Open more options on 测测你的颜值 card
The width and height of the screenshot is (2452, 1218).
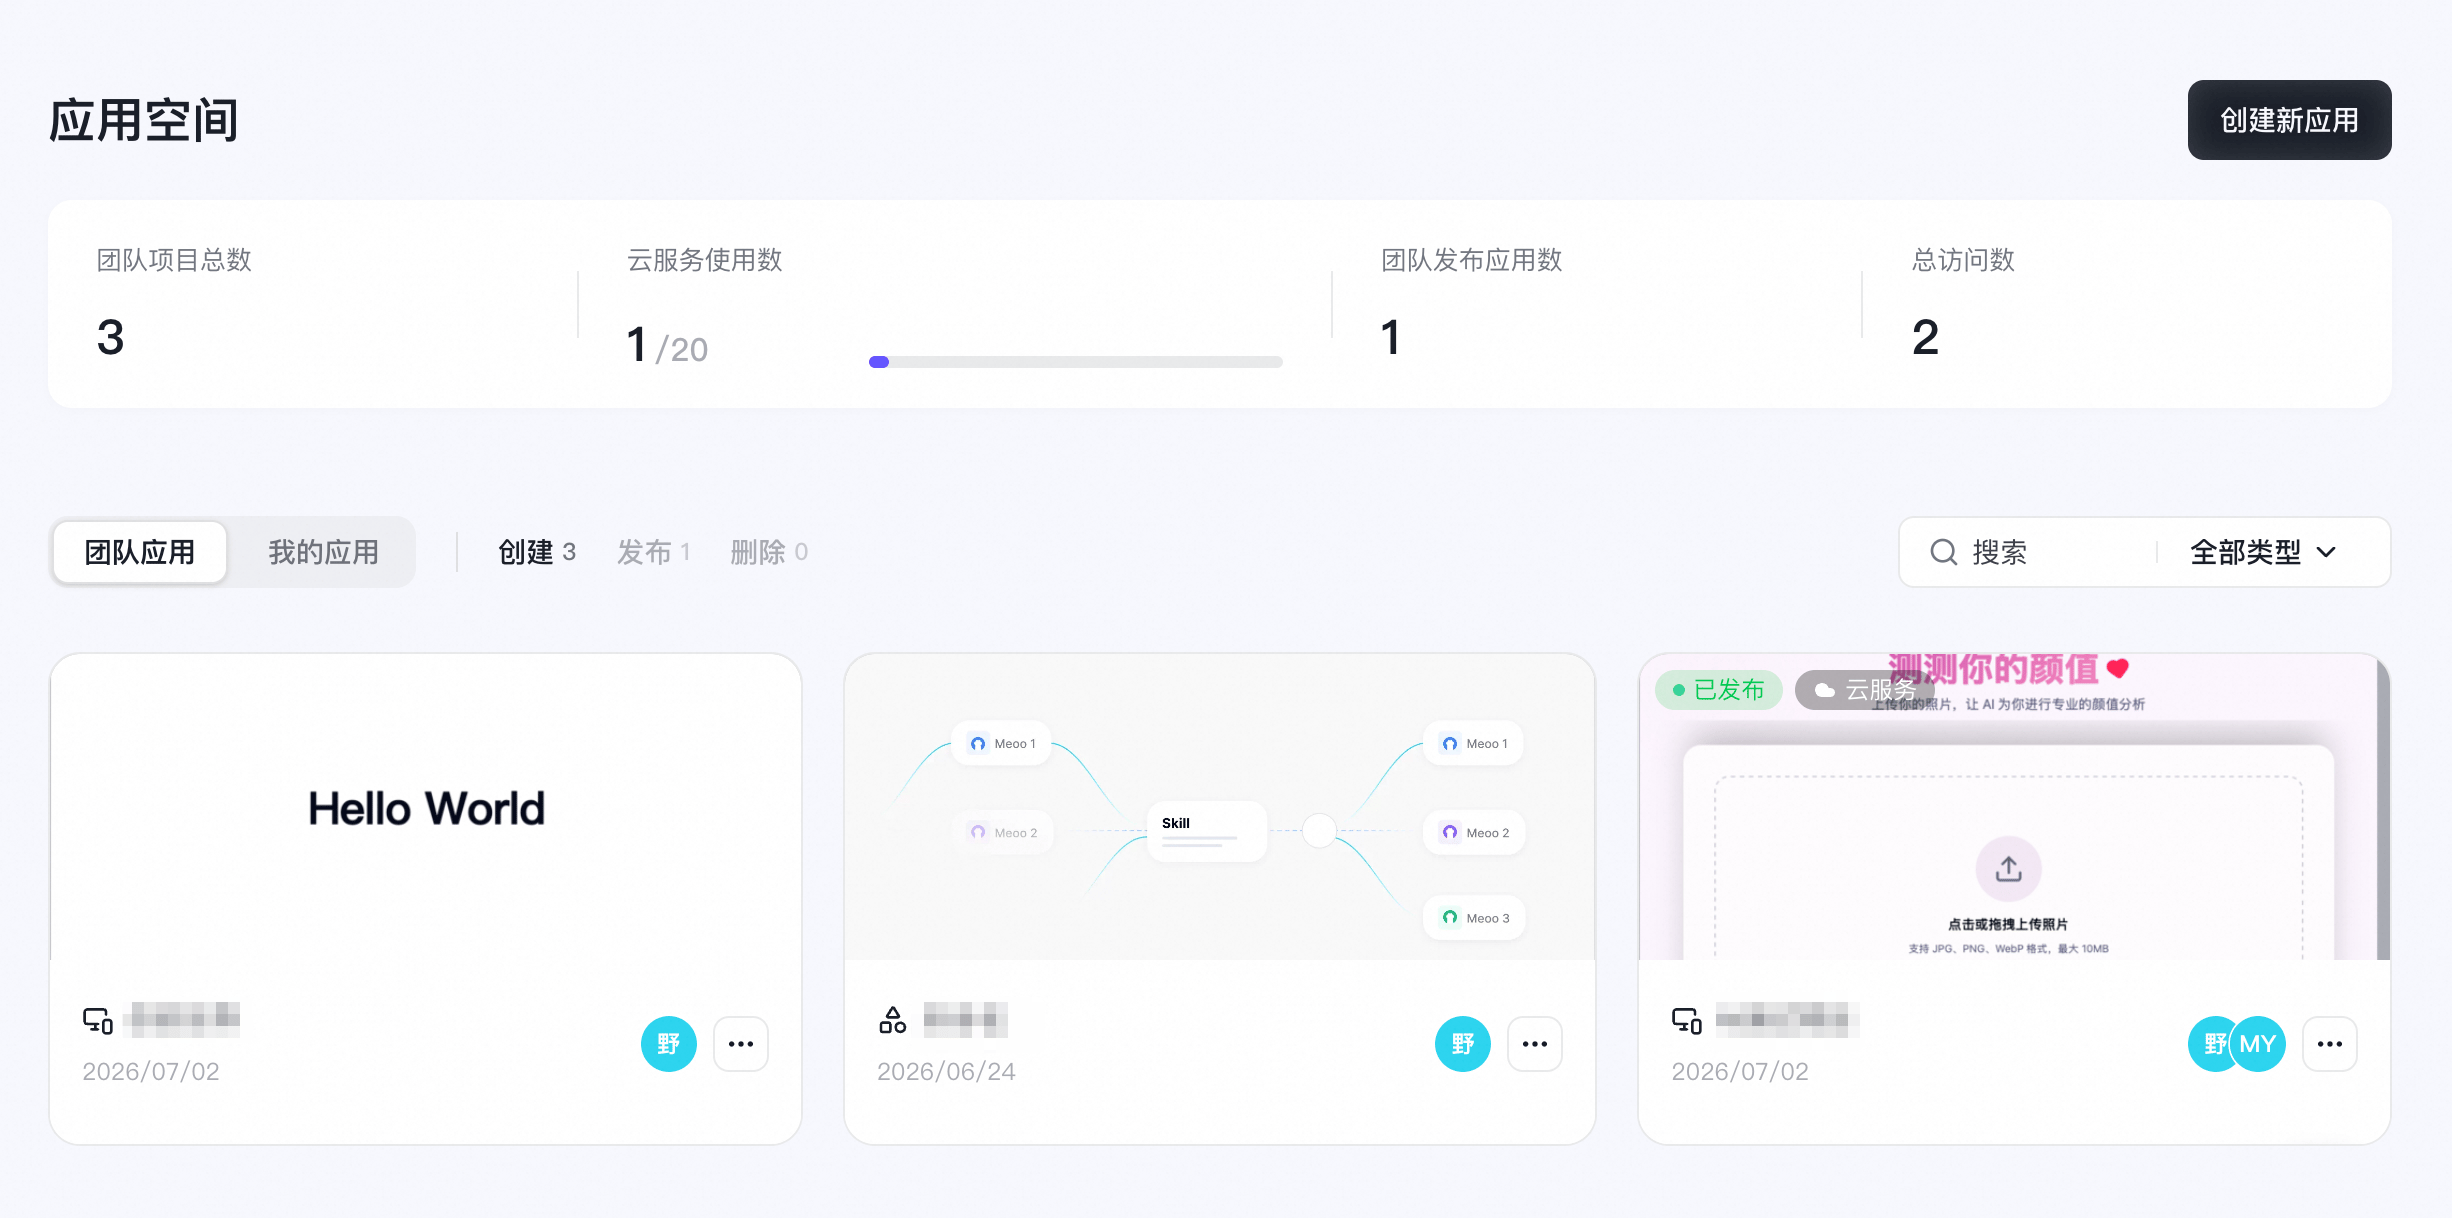tap(2330, 1044)
